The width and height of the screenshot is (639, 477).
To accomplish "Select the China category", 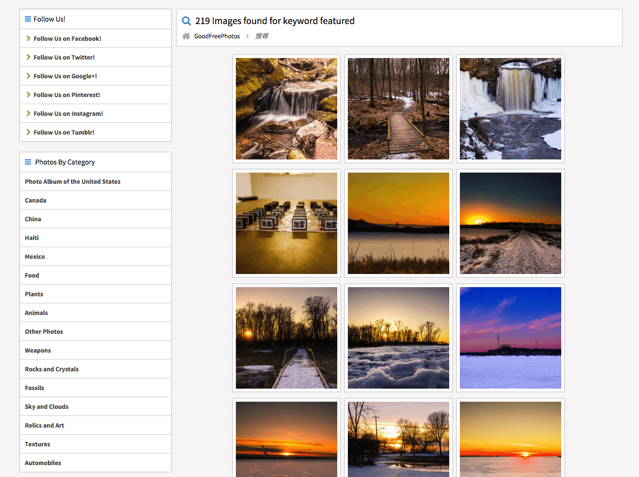I will pos(33,219).
